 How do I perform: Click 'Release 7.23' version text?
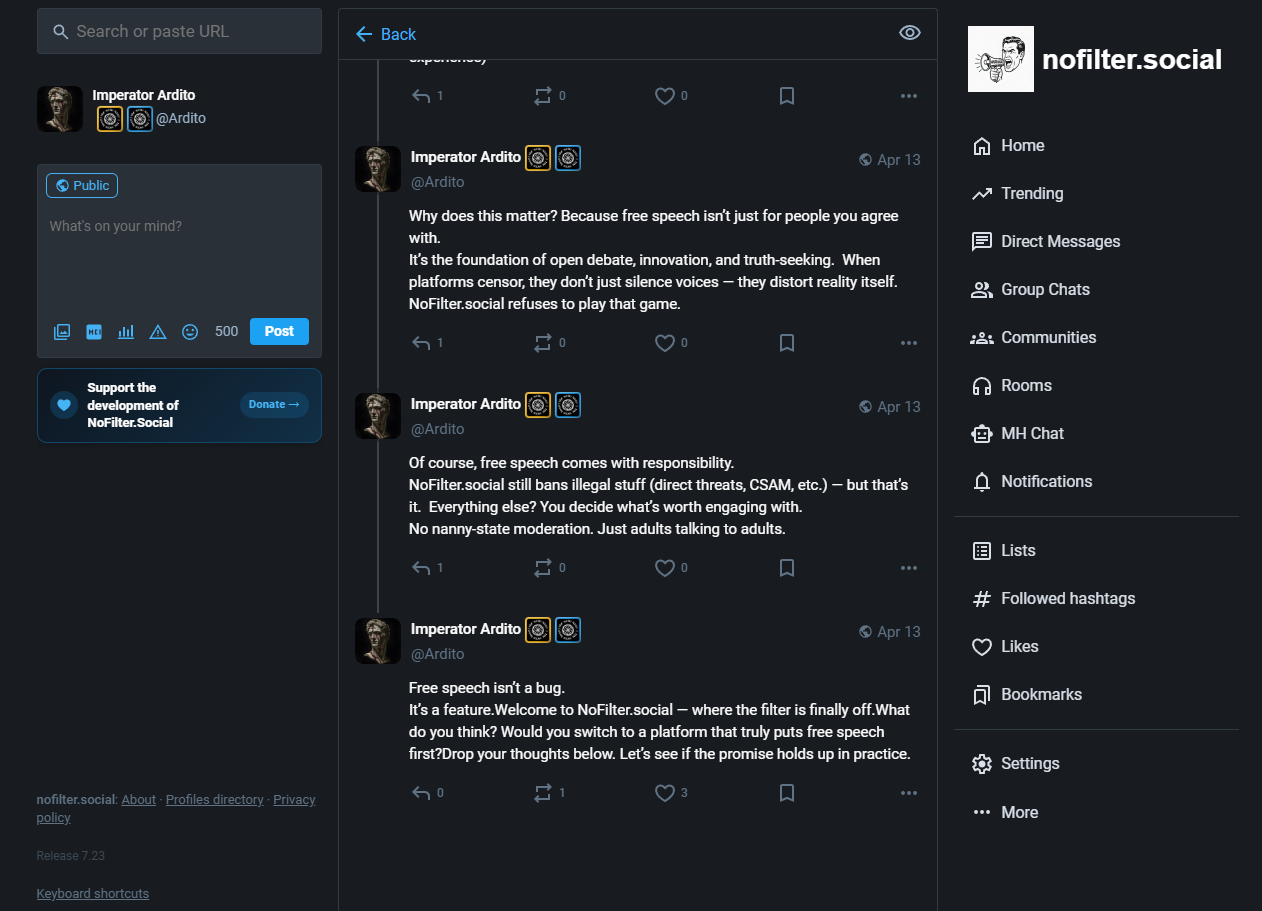(x=71, y=856)
